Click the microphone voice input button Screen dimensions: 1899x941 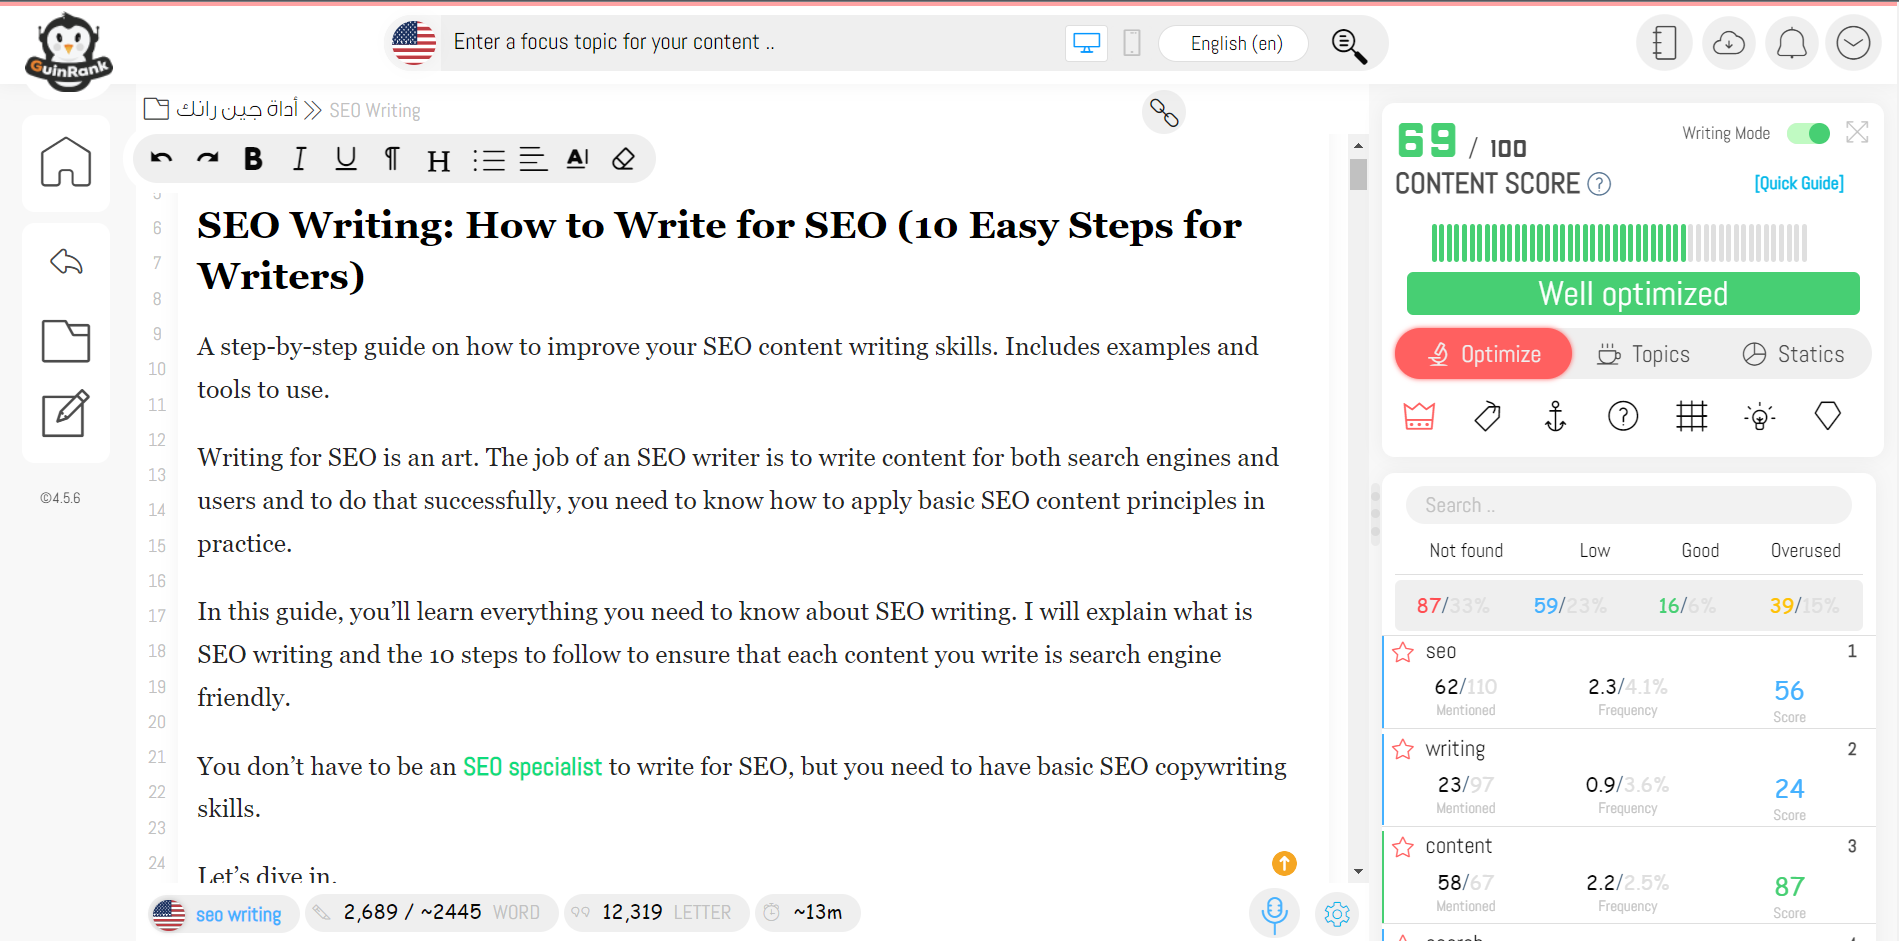1274,912
